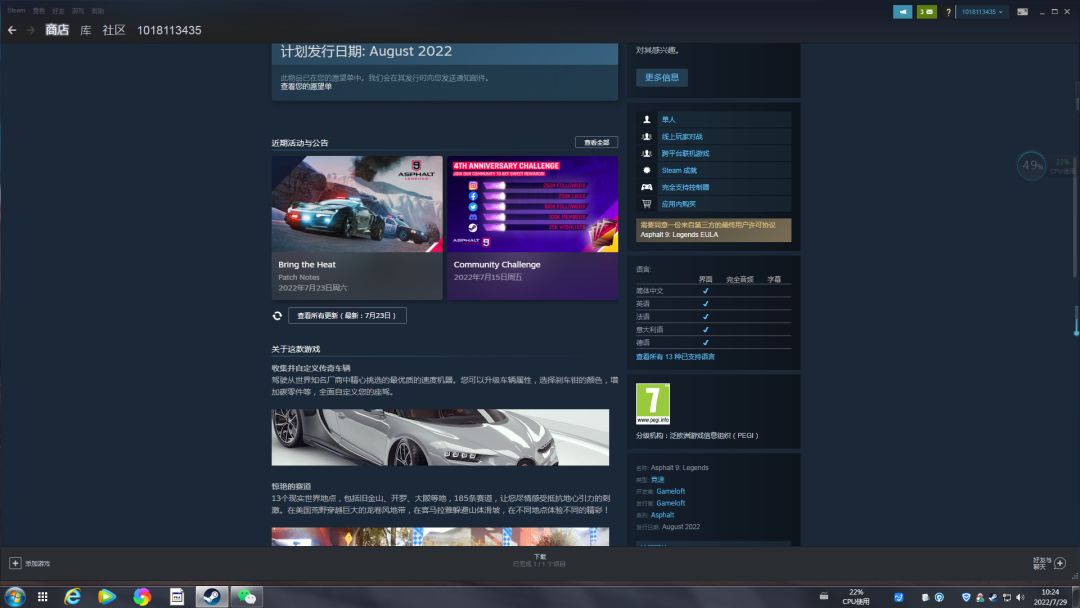Open the green inbox notifications button

[926, 12]
